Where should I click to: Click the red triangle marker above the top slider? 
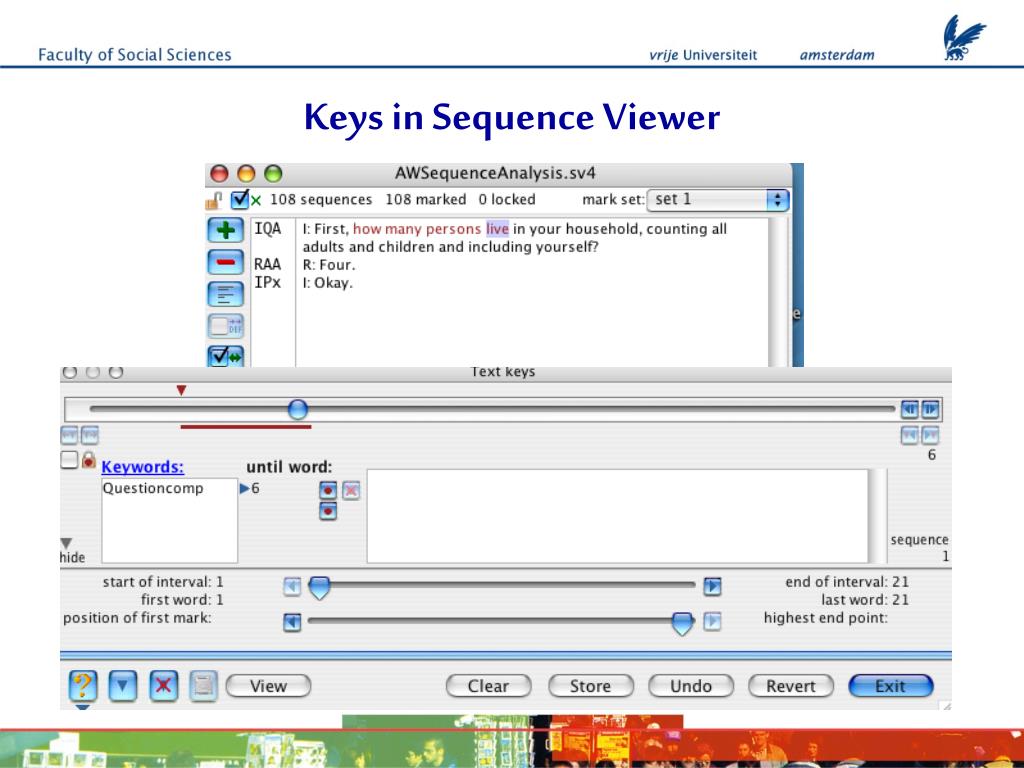point(182,390)
